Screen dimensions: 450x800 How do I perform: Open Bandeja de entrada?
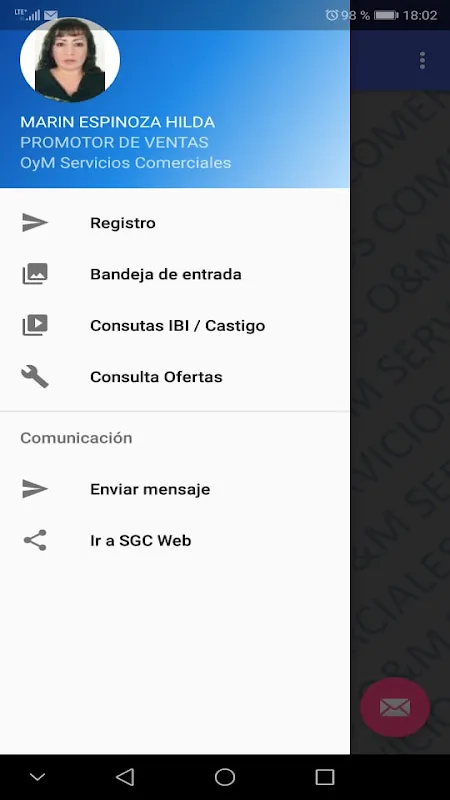point(175,274)
